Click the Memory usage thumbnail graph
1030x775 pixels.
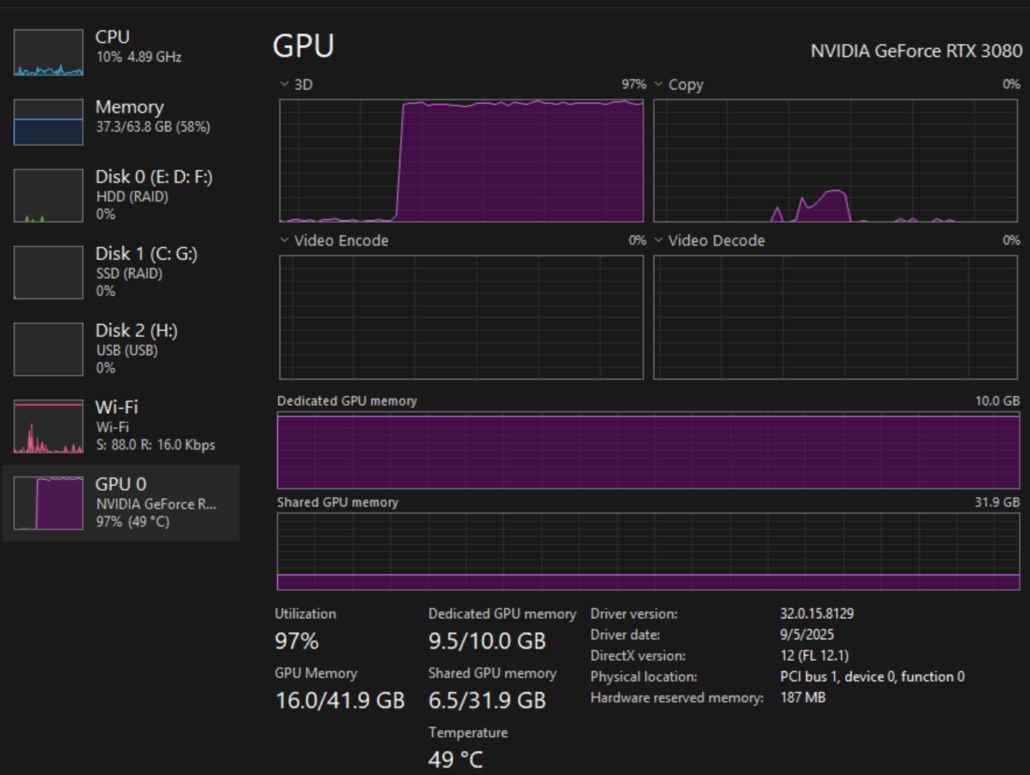click(x=48, y=122)
